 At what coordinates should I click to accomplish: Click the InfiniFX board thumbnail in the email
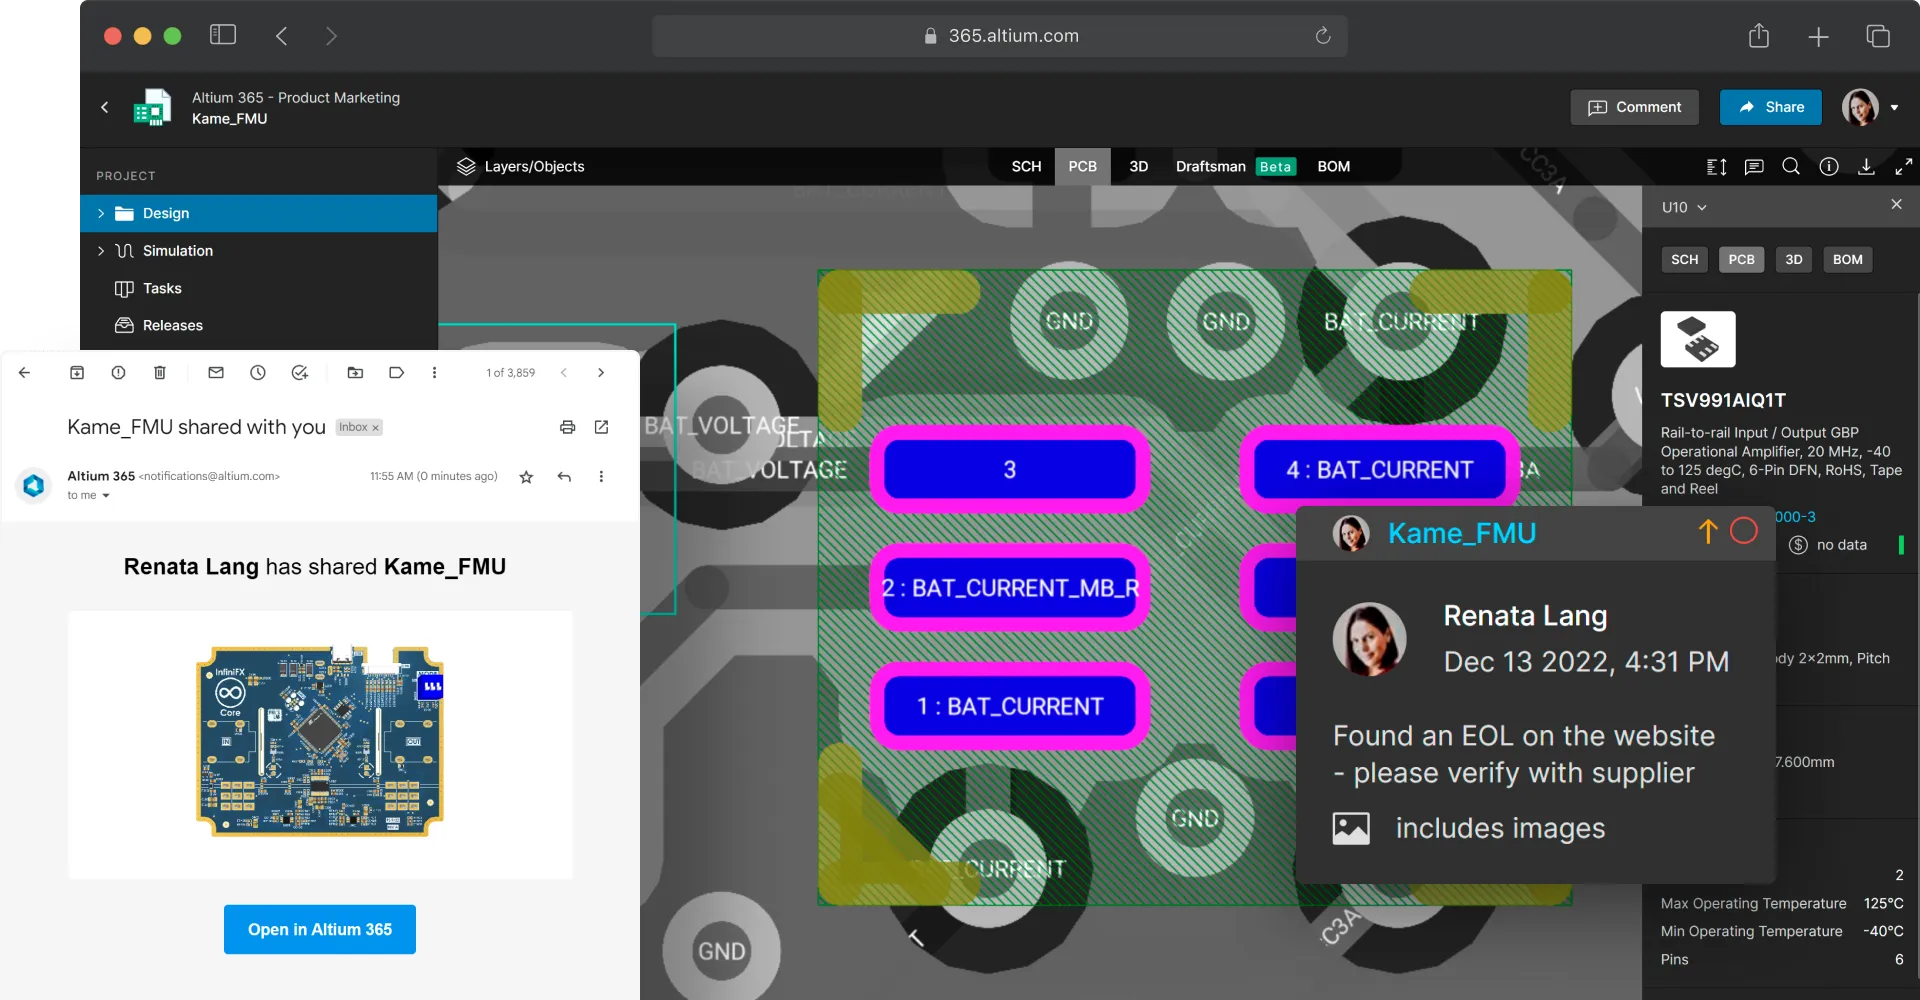(x=319, y=741)
